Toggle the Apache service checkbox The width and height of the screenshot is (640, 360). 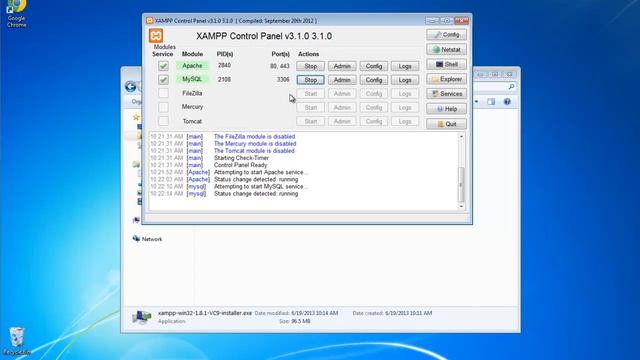(x=163, y=66)
